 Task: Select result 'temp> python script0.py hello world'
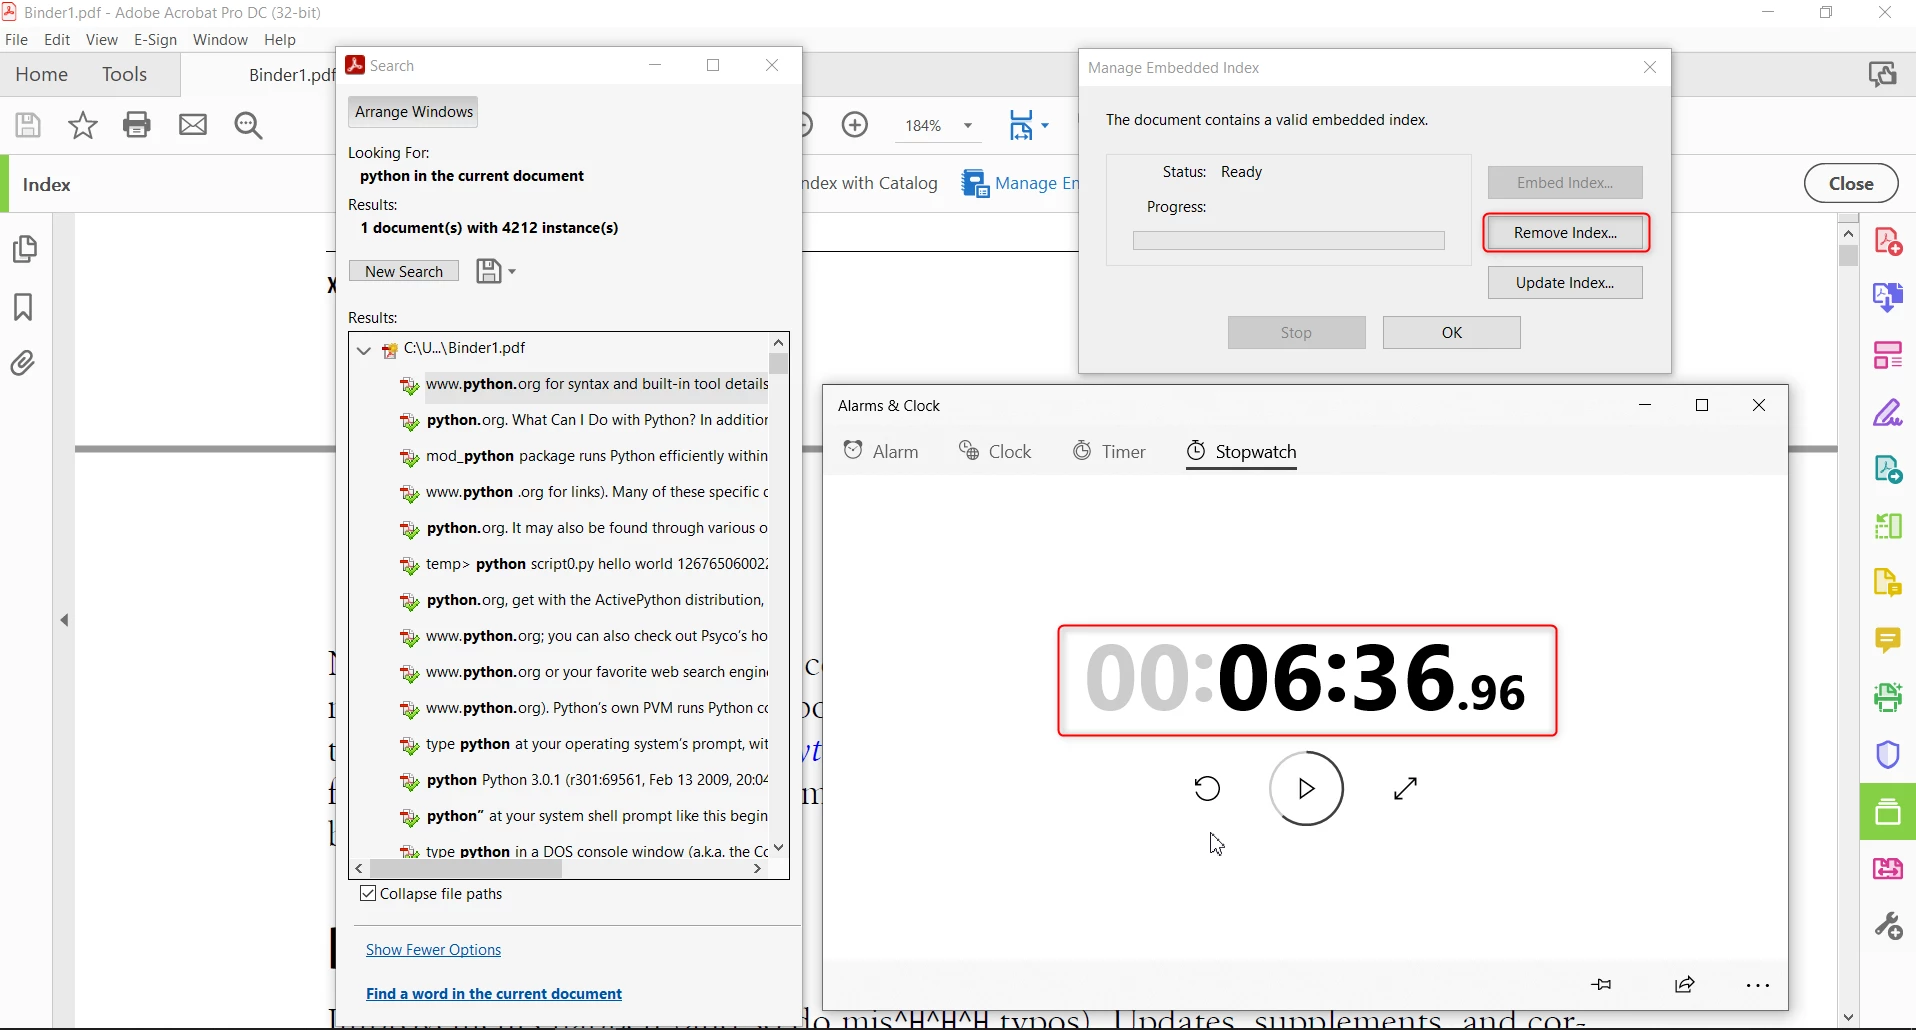584,565
